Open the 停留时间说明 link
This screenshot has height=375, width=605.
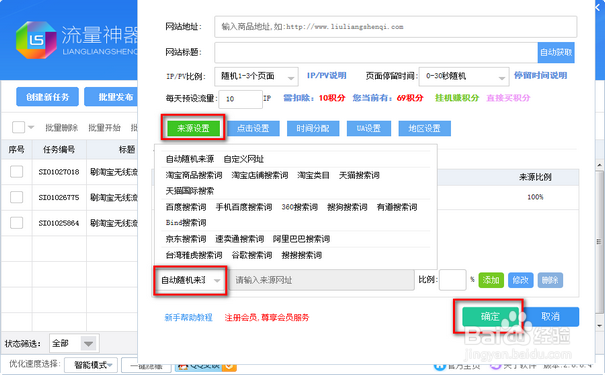(540, 75)
